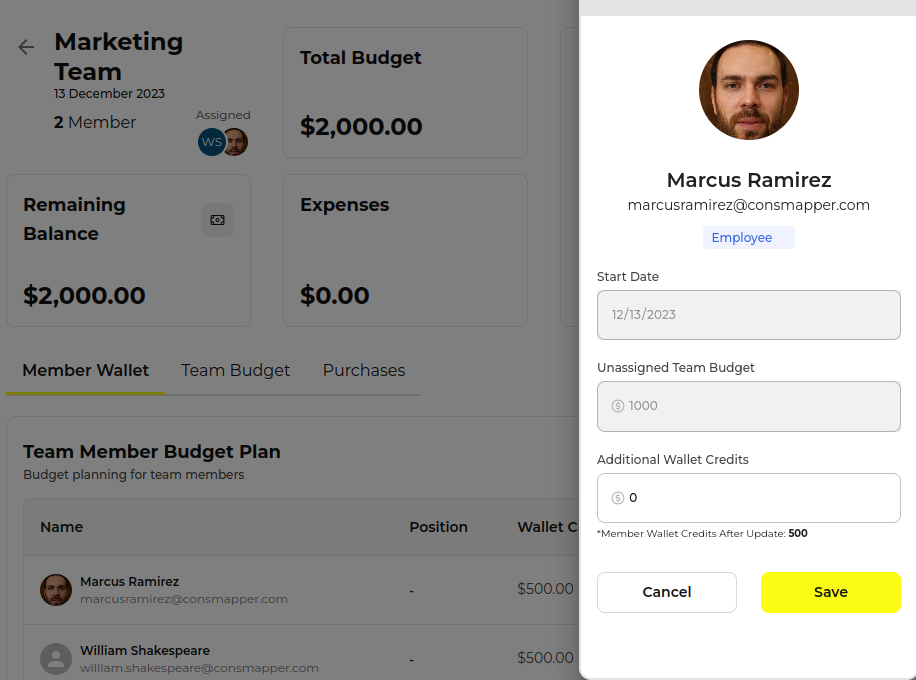Viewport: 916px width, 680px height.
Task: Switch to the Member Wallet tab
Action: [85, 370]
